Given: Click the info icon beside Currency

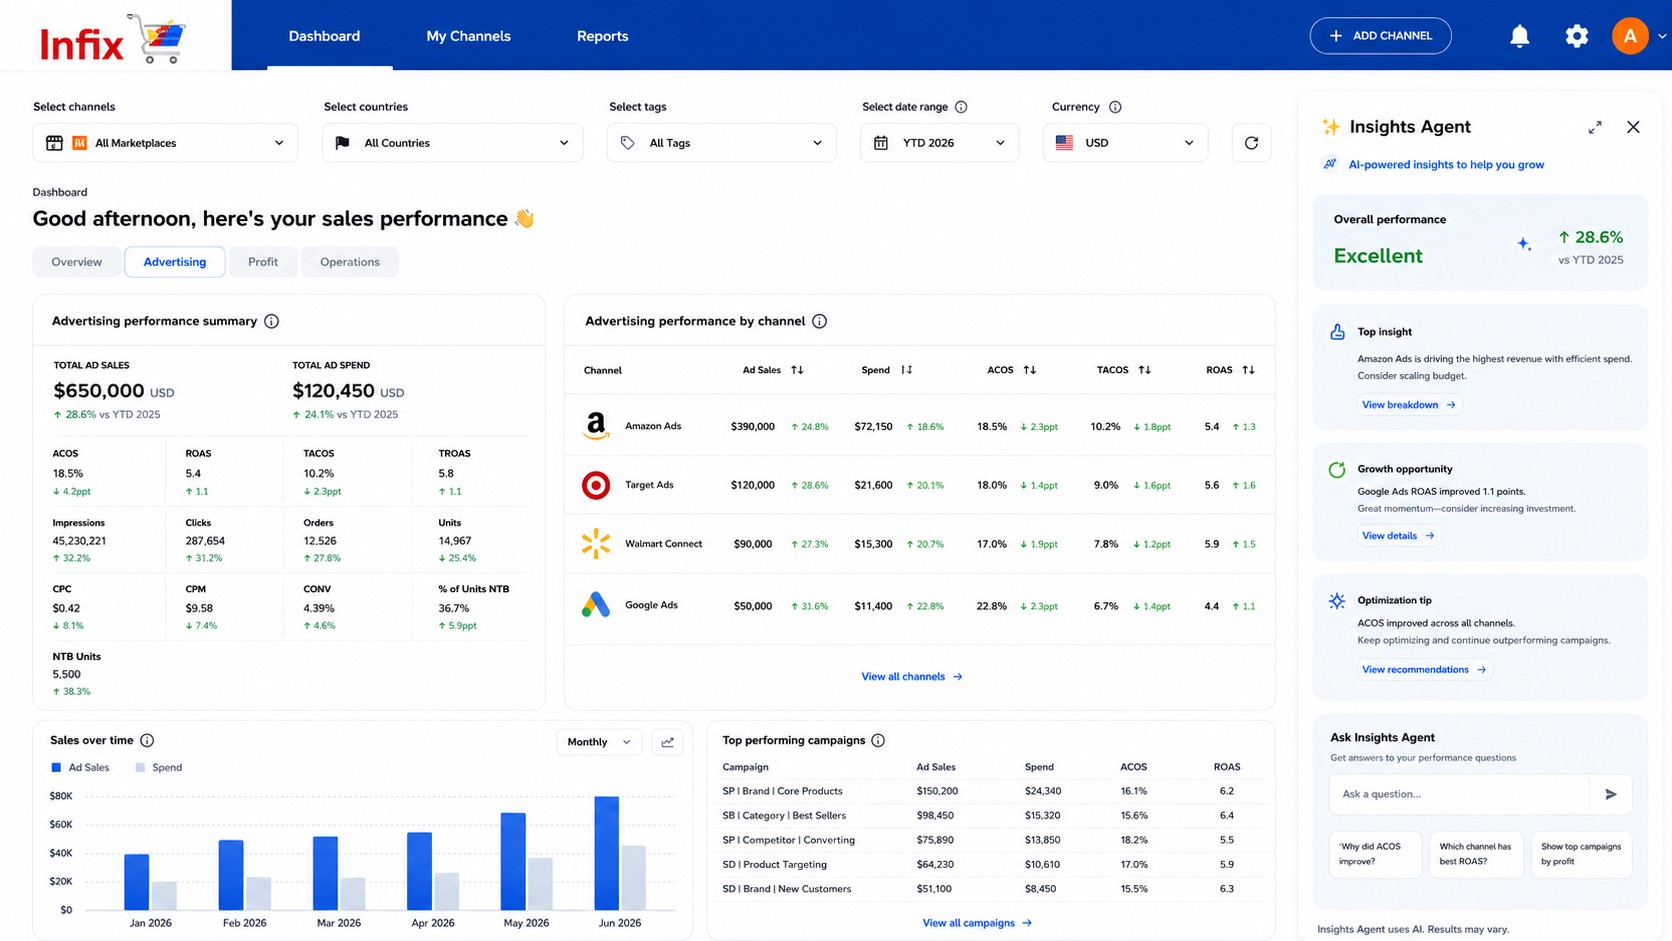Looking at the screenshot, I should click(1115, 107).
